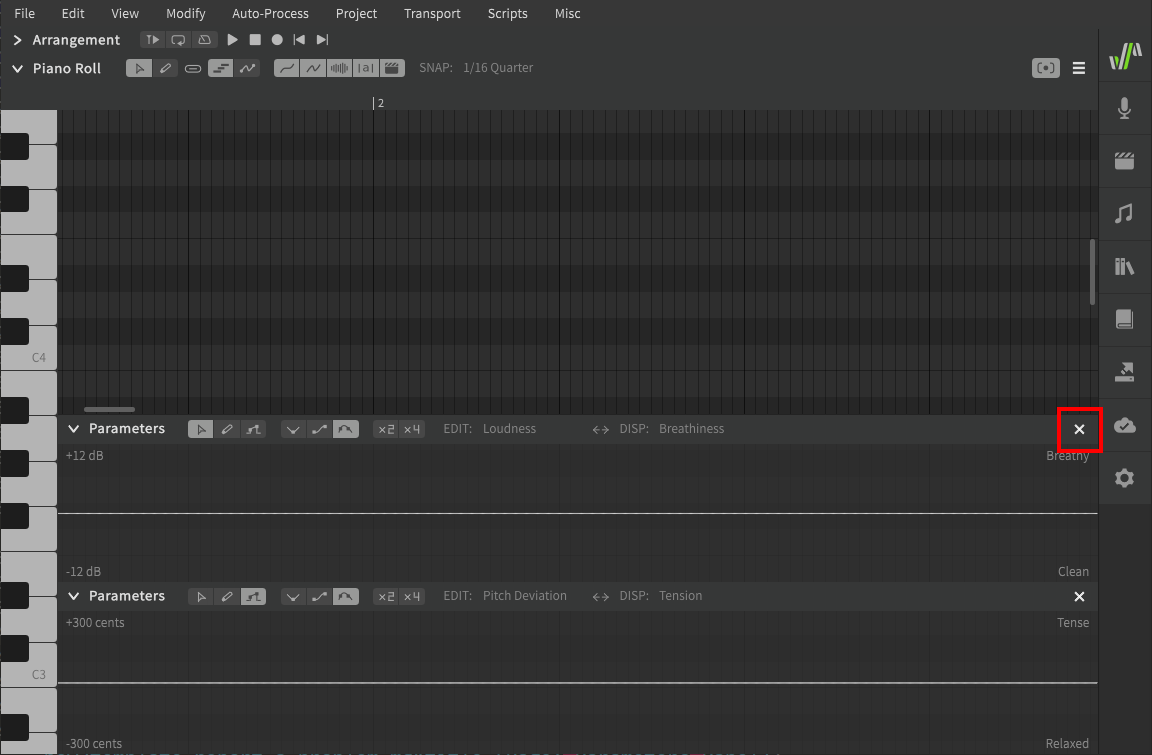
Task: Open the Voice panel microphone icon
Action: 1124,109
